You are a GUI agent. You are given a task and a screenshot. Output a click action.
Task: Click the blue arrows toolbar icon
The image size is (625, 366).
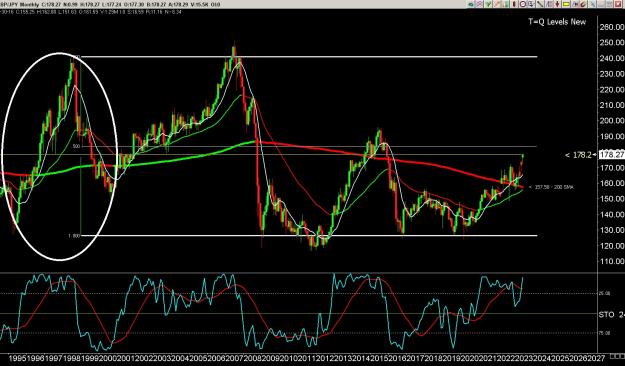[575, 4]
